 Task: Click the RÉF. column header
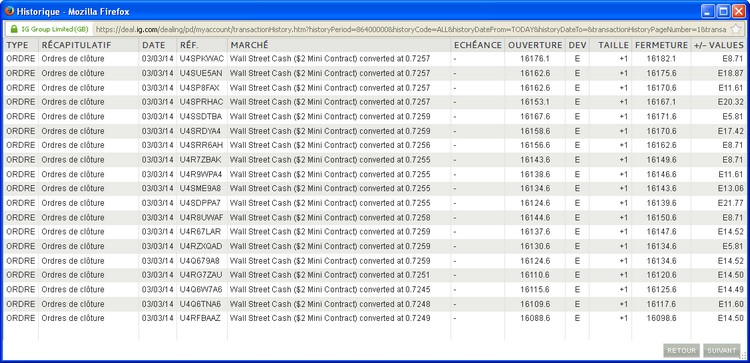point(189,45)
